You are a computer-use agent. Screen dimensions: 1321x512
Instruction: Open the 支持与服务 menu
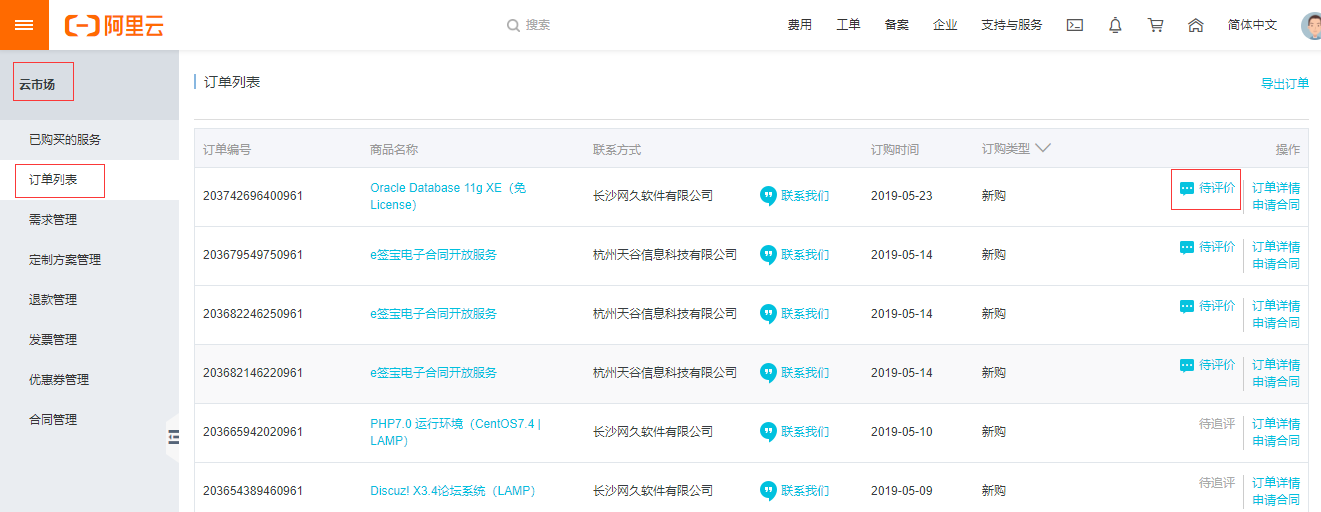1012,25
